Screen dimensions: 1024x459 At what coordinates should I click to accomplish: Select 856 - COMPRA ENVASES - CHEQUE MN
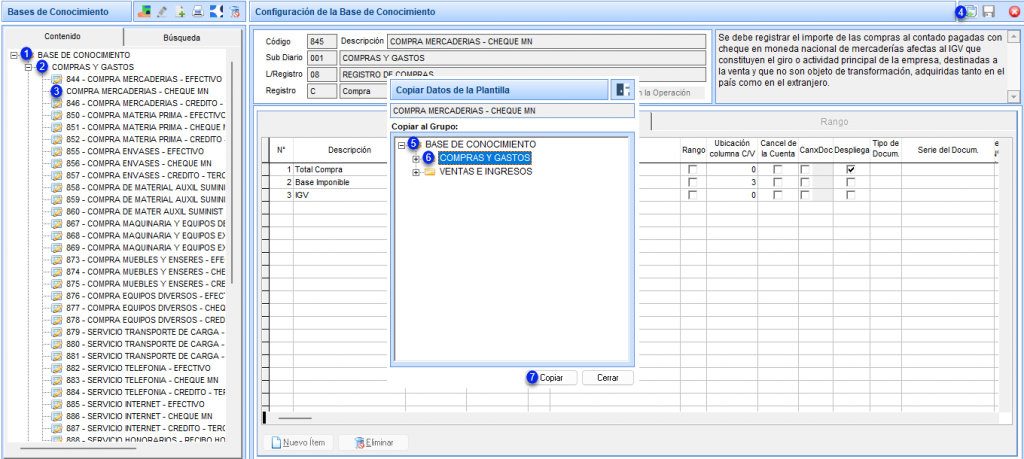click(x=139, y=163)
